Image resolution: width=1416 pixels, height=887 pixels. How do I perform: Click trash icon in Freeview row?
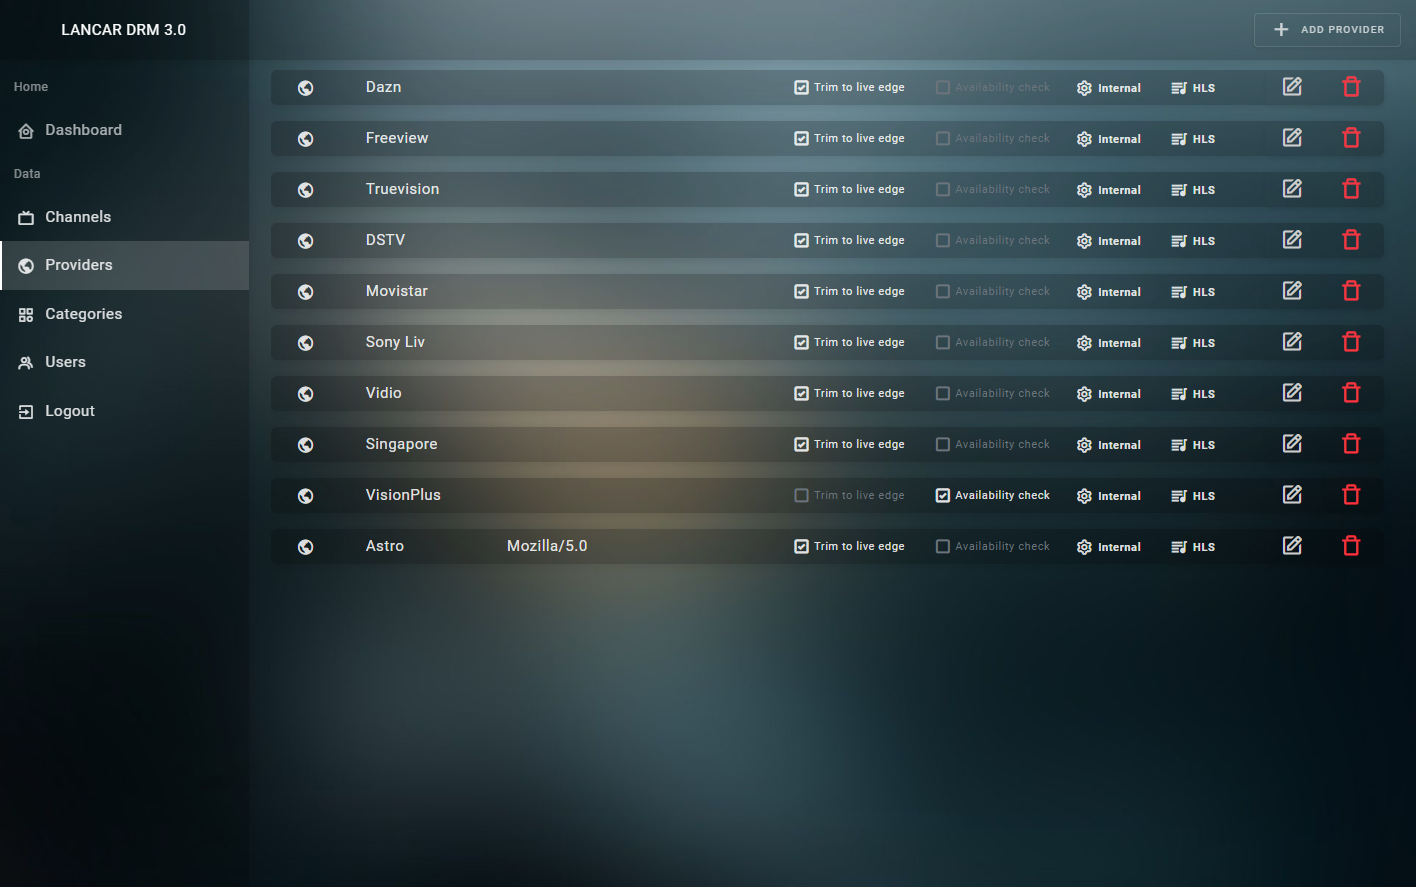tap(1351, 138)
